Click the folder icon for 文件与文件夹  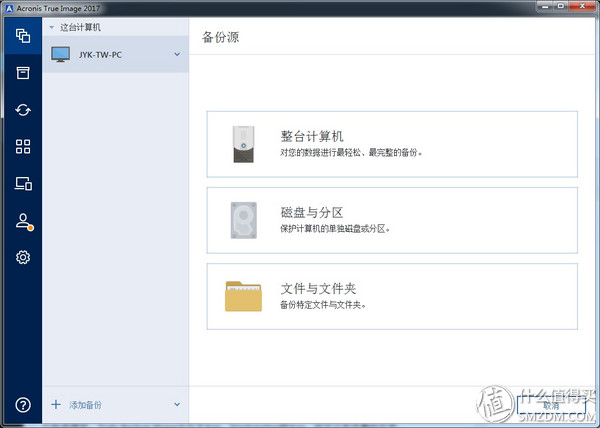pyautogui.click(x=243, y=296)
